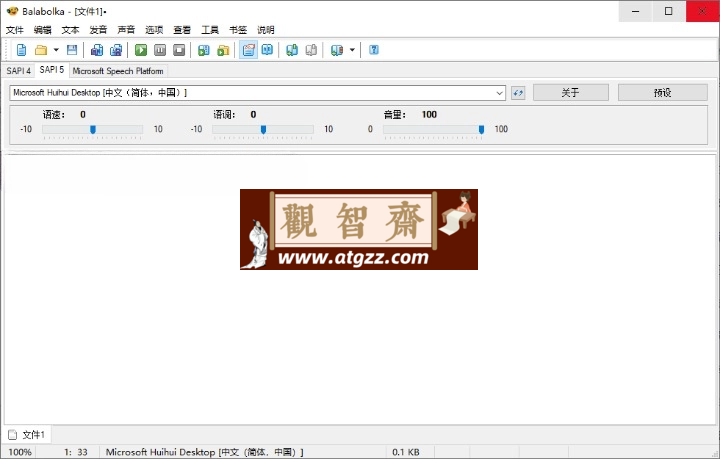Click the folder-with-play-arrow toolbar icon
720x459 pixels.
pyautogui.click(x=223, y=50)
